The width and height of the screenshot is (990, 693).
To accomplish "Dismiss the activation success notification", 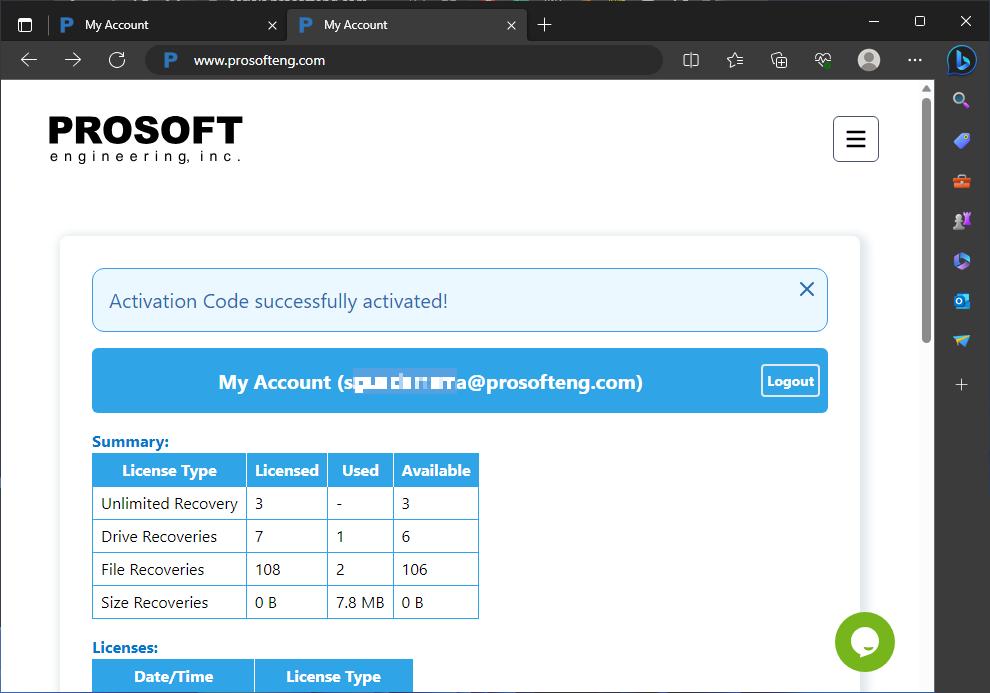I will coord(807,289).
